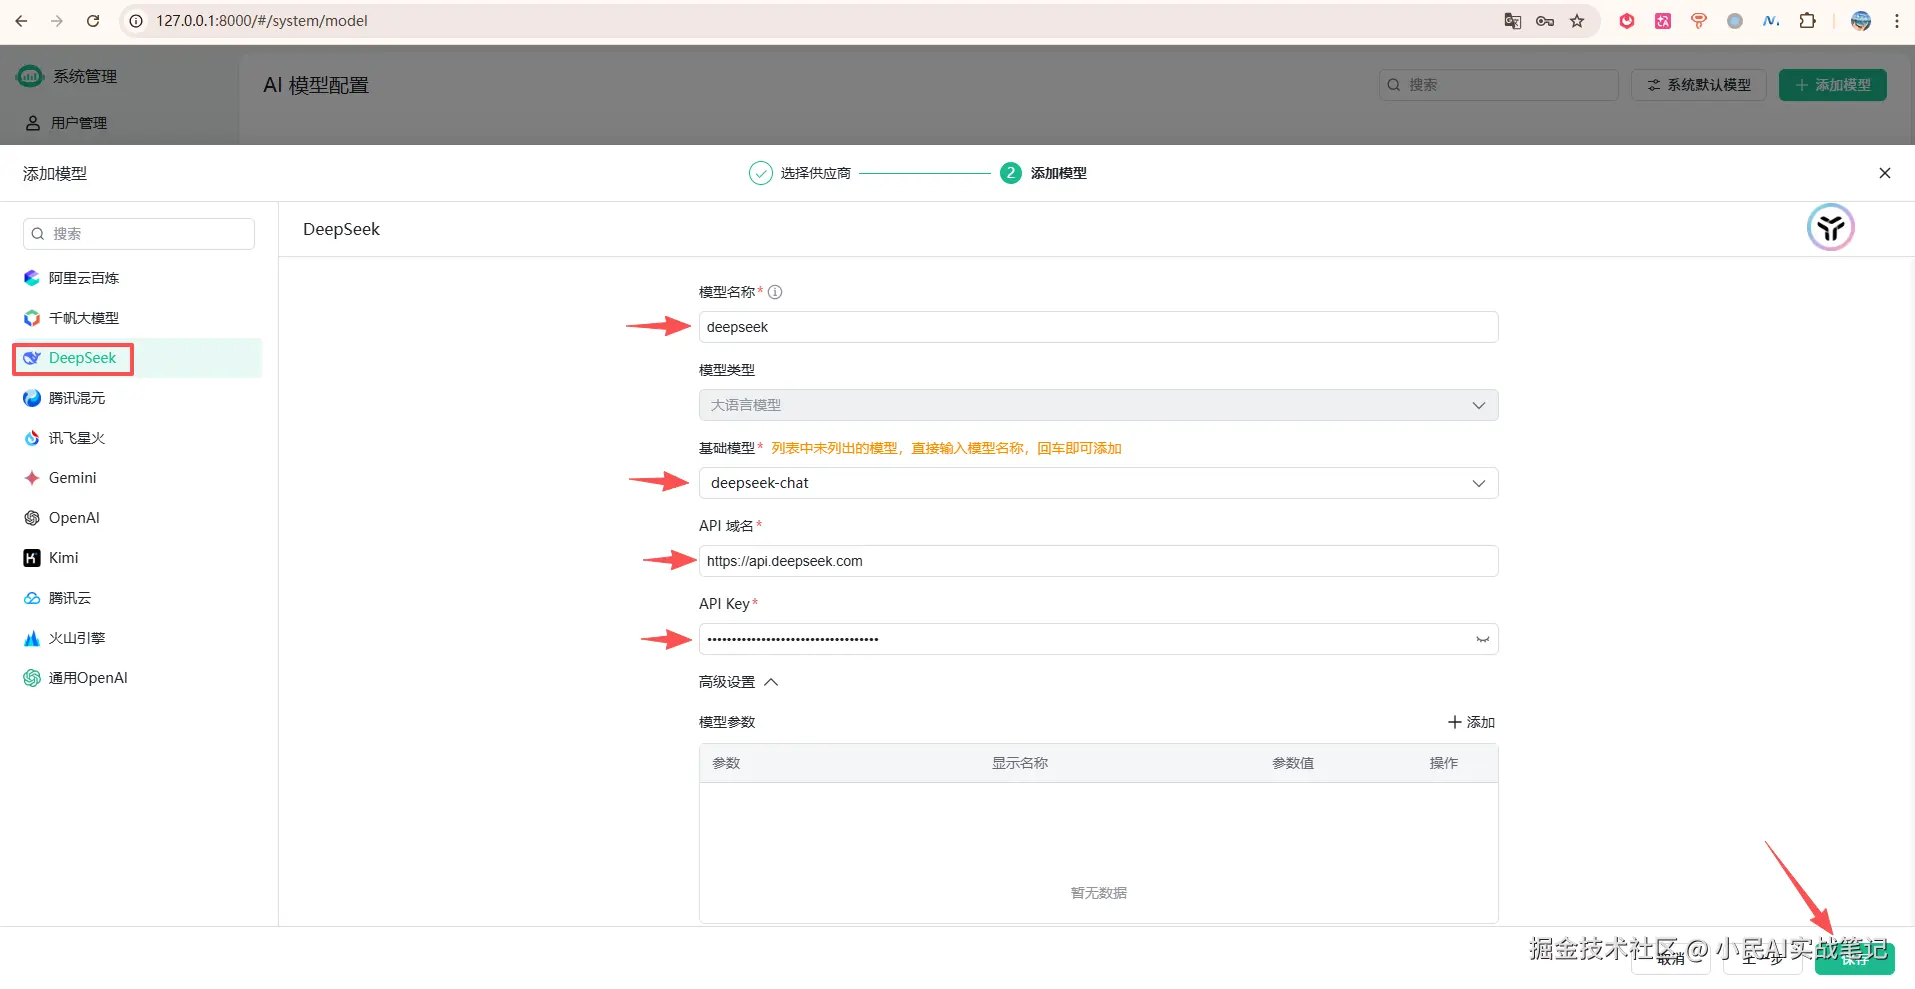Click the 选择供应商 step
Screen dimensions: 1915x989
[800, 173]
